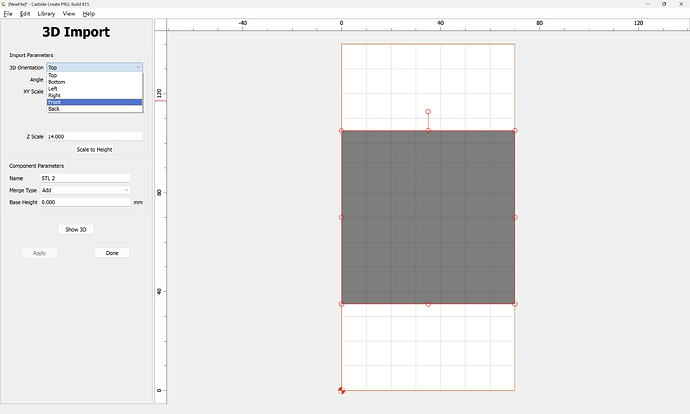Click the Done button
Image resolution: width=690 pixels, height=414 pixels.
[x=112, y=253]
